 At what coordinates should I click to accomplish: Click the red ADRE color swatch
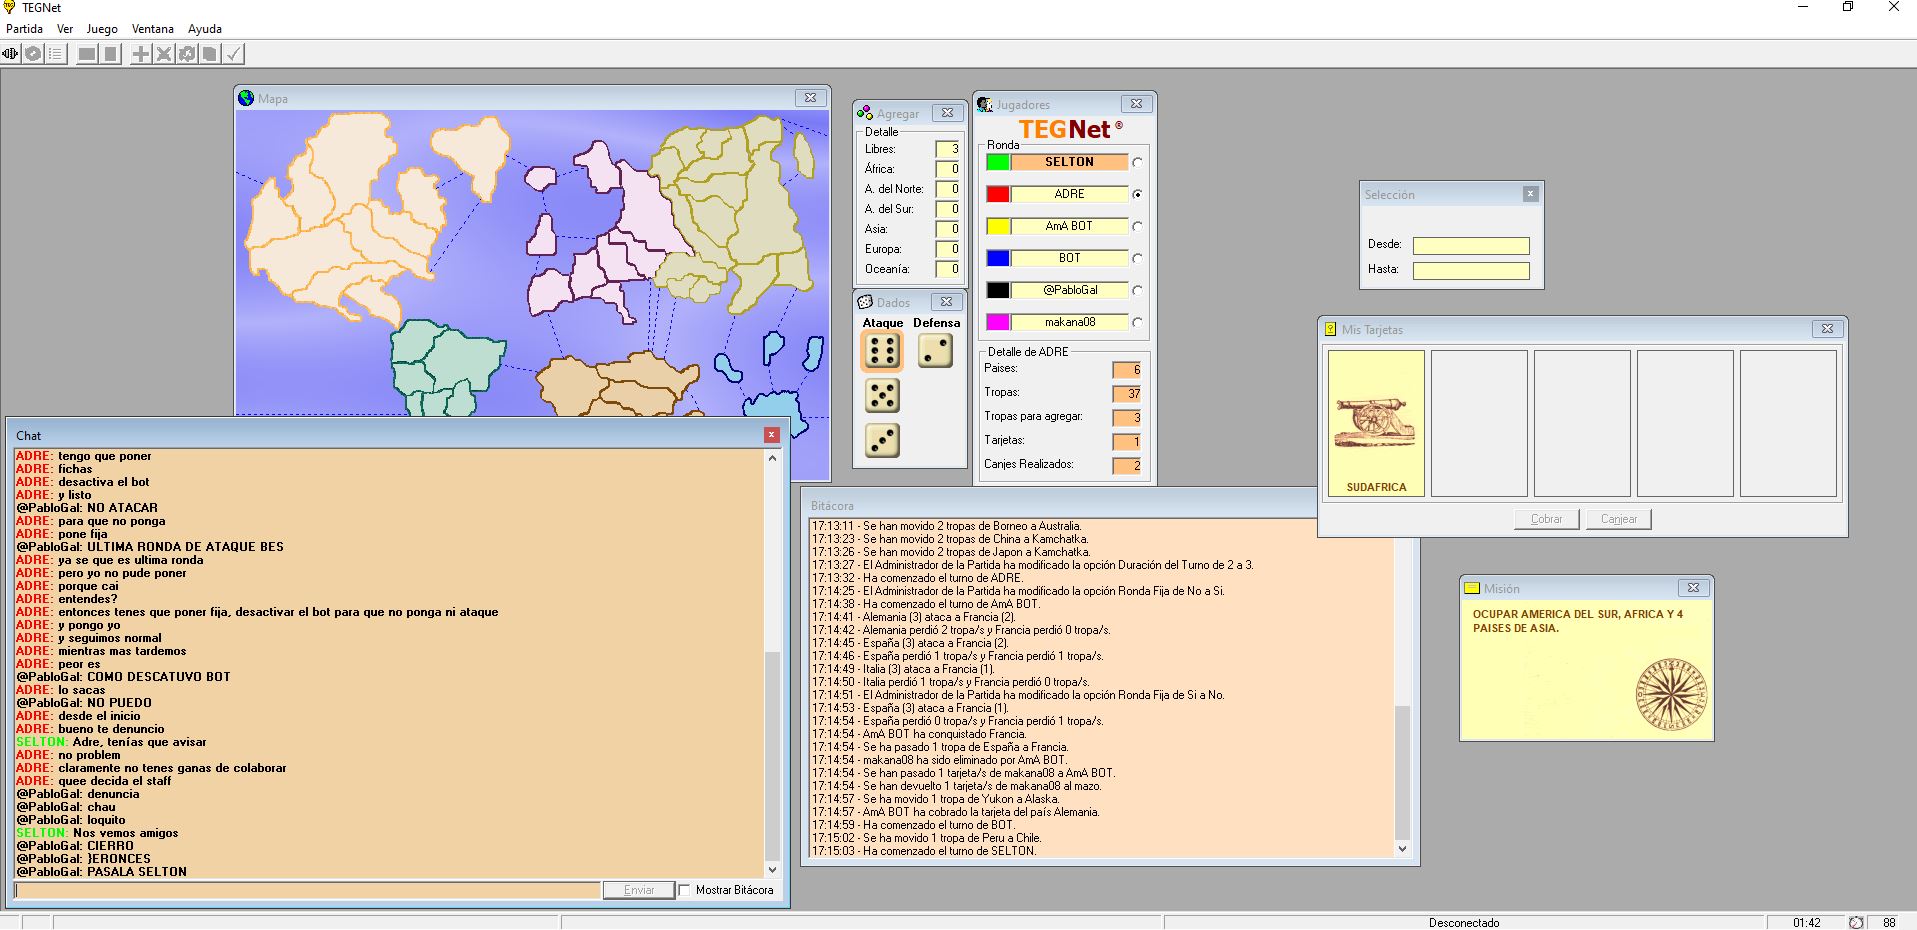[997, 194]
